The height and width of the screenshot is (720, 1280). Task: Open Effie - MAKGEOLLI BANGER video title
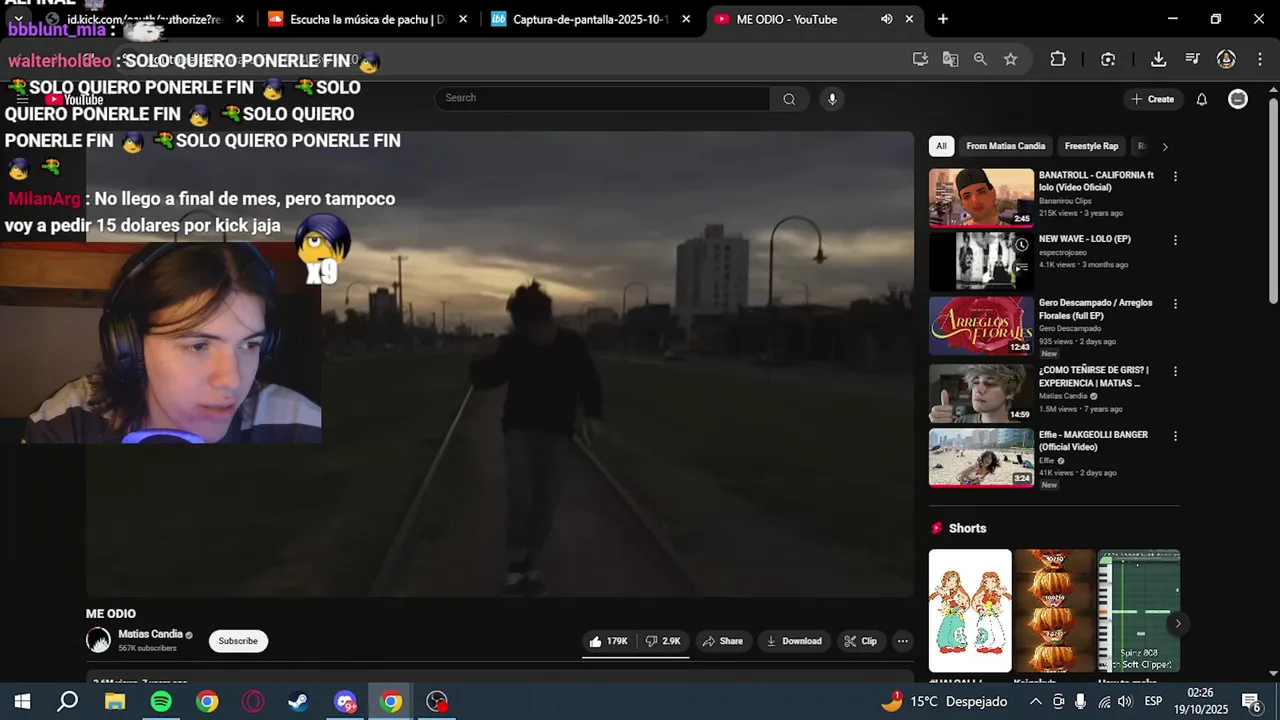point(1093,441)
